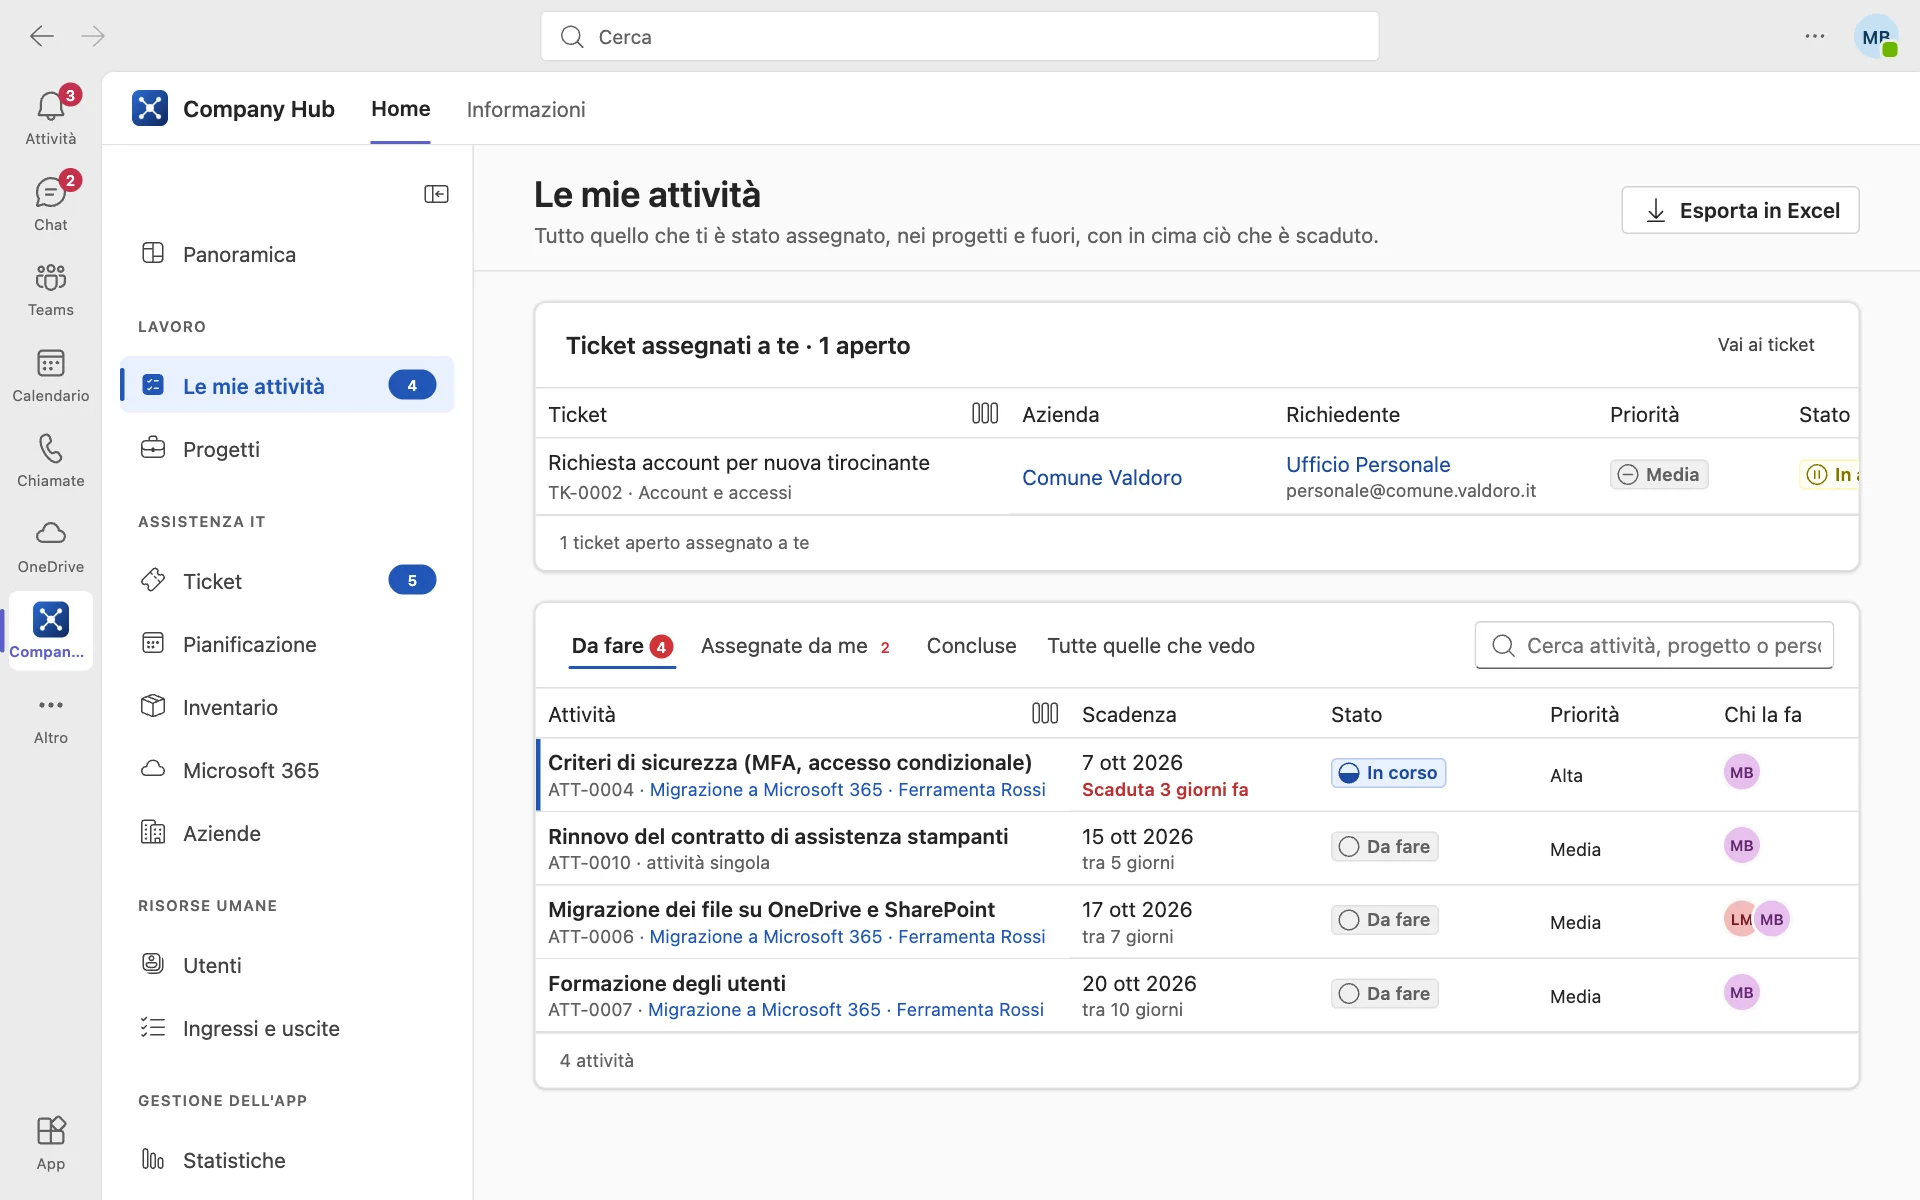
Task: Collapse the sidebar navigation panel
Action: pos(436,194)
